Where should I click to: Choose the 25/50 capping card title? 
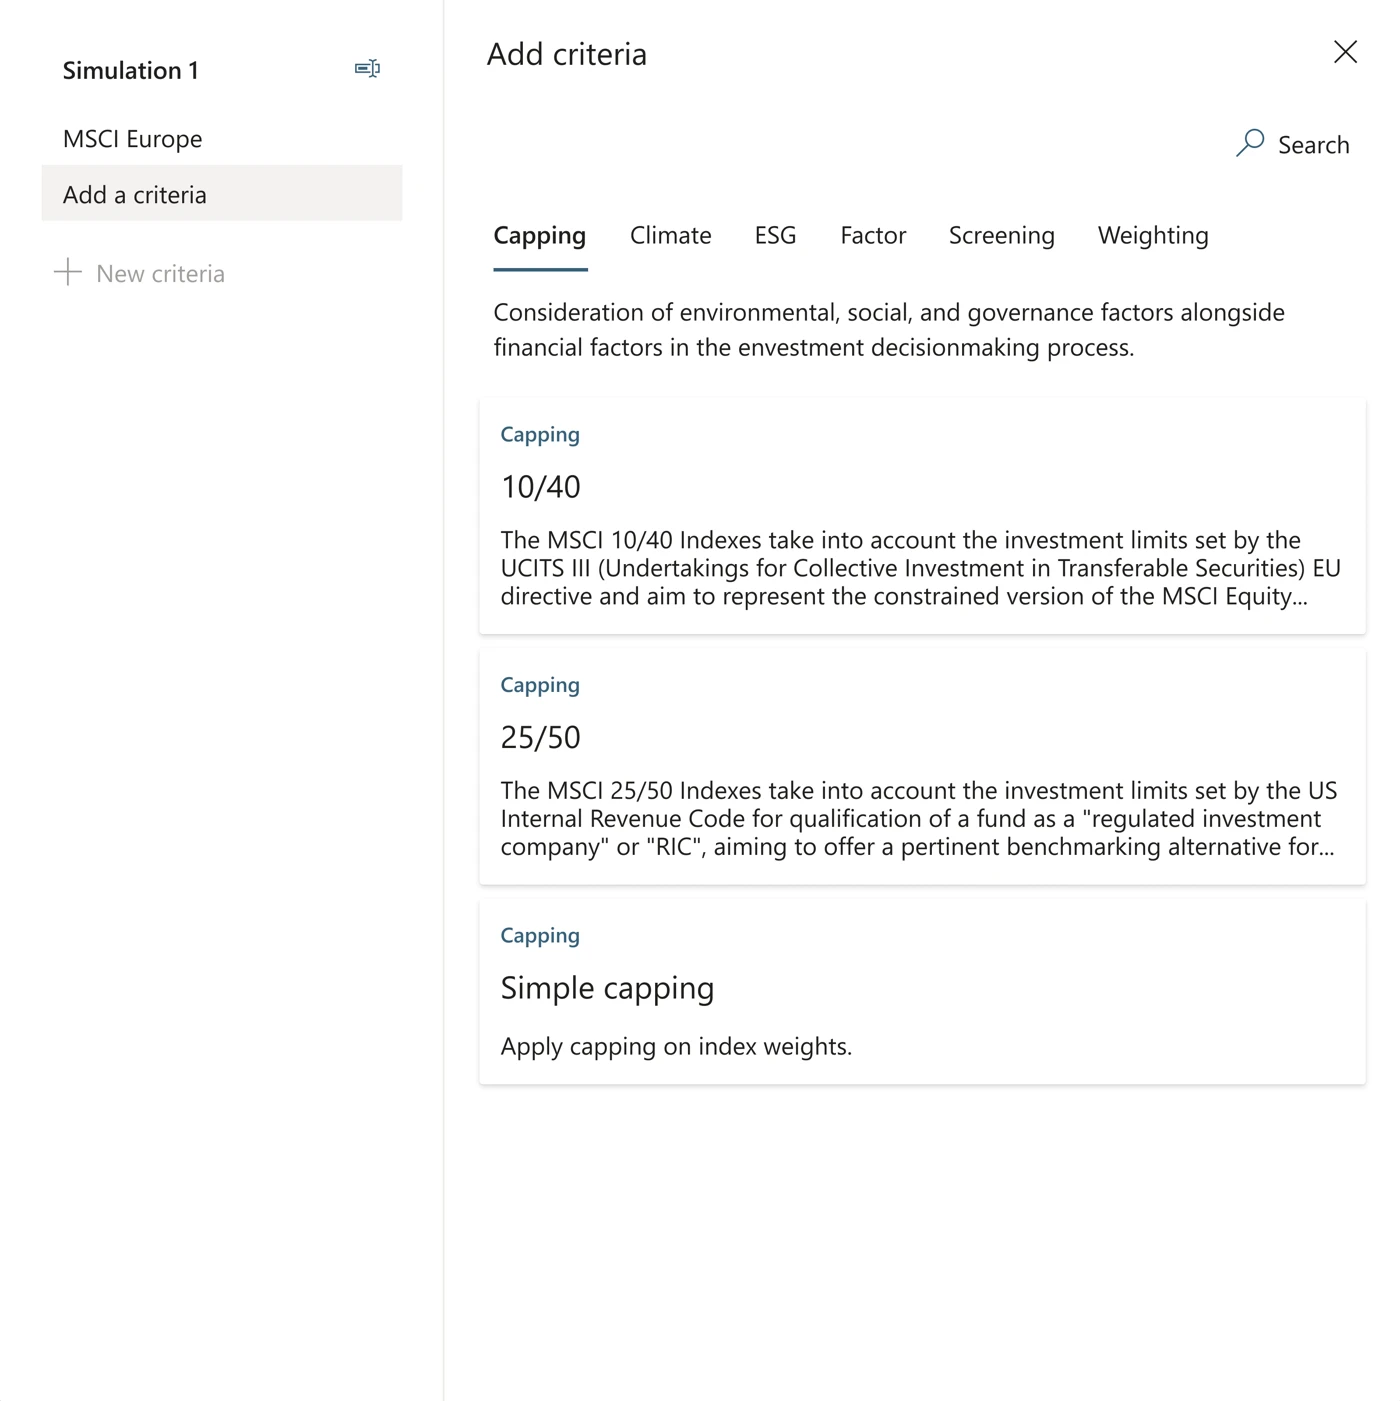[540, 737]
